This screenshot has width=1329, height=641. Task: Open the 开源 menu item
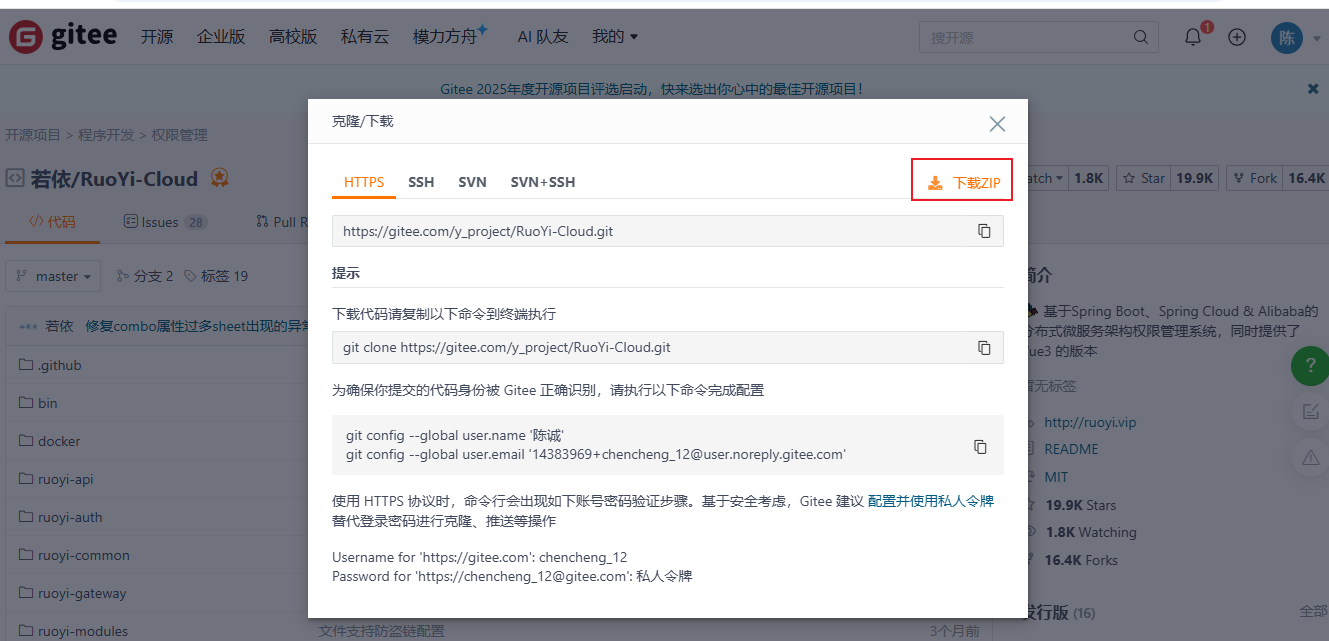(157, 37)
